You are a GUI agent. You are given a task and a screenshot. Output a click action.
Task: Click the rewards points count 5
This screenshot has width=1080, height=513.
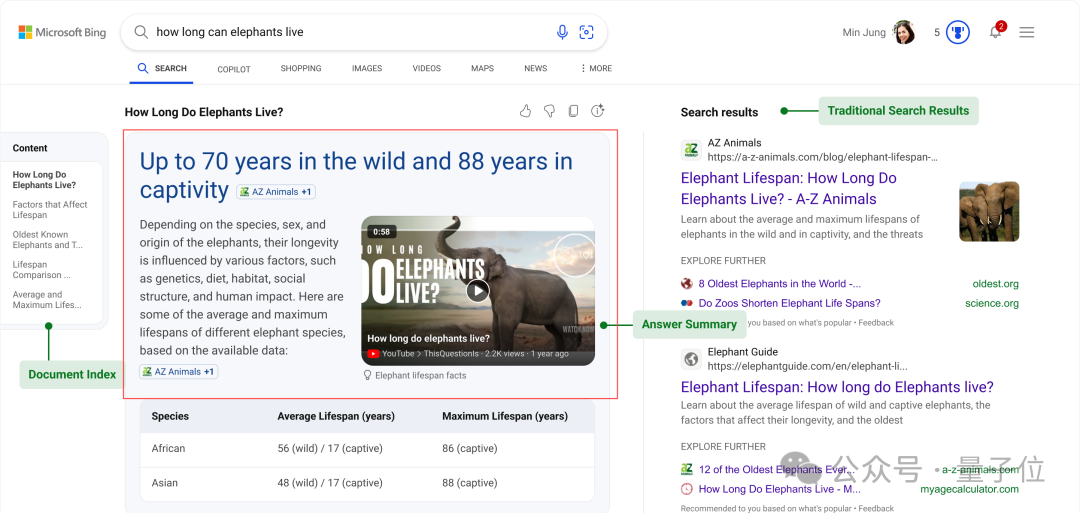(937, 32)
